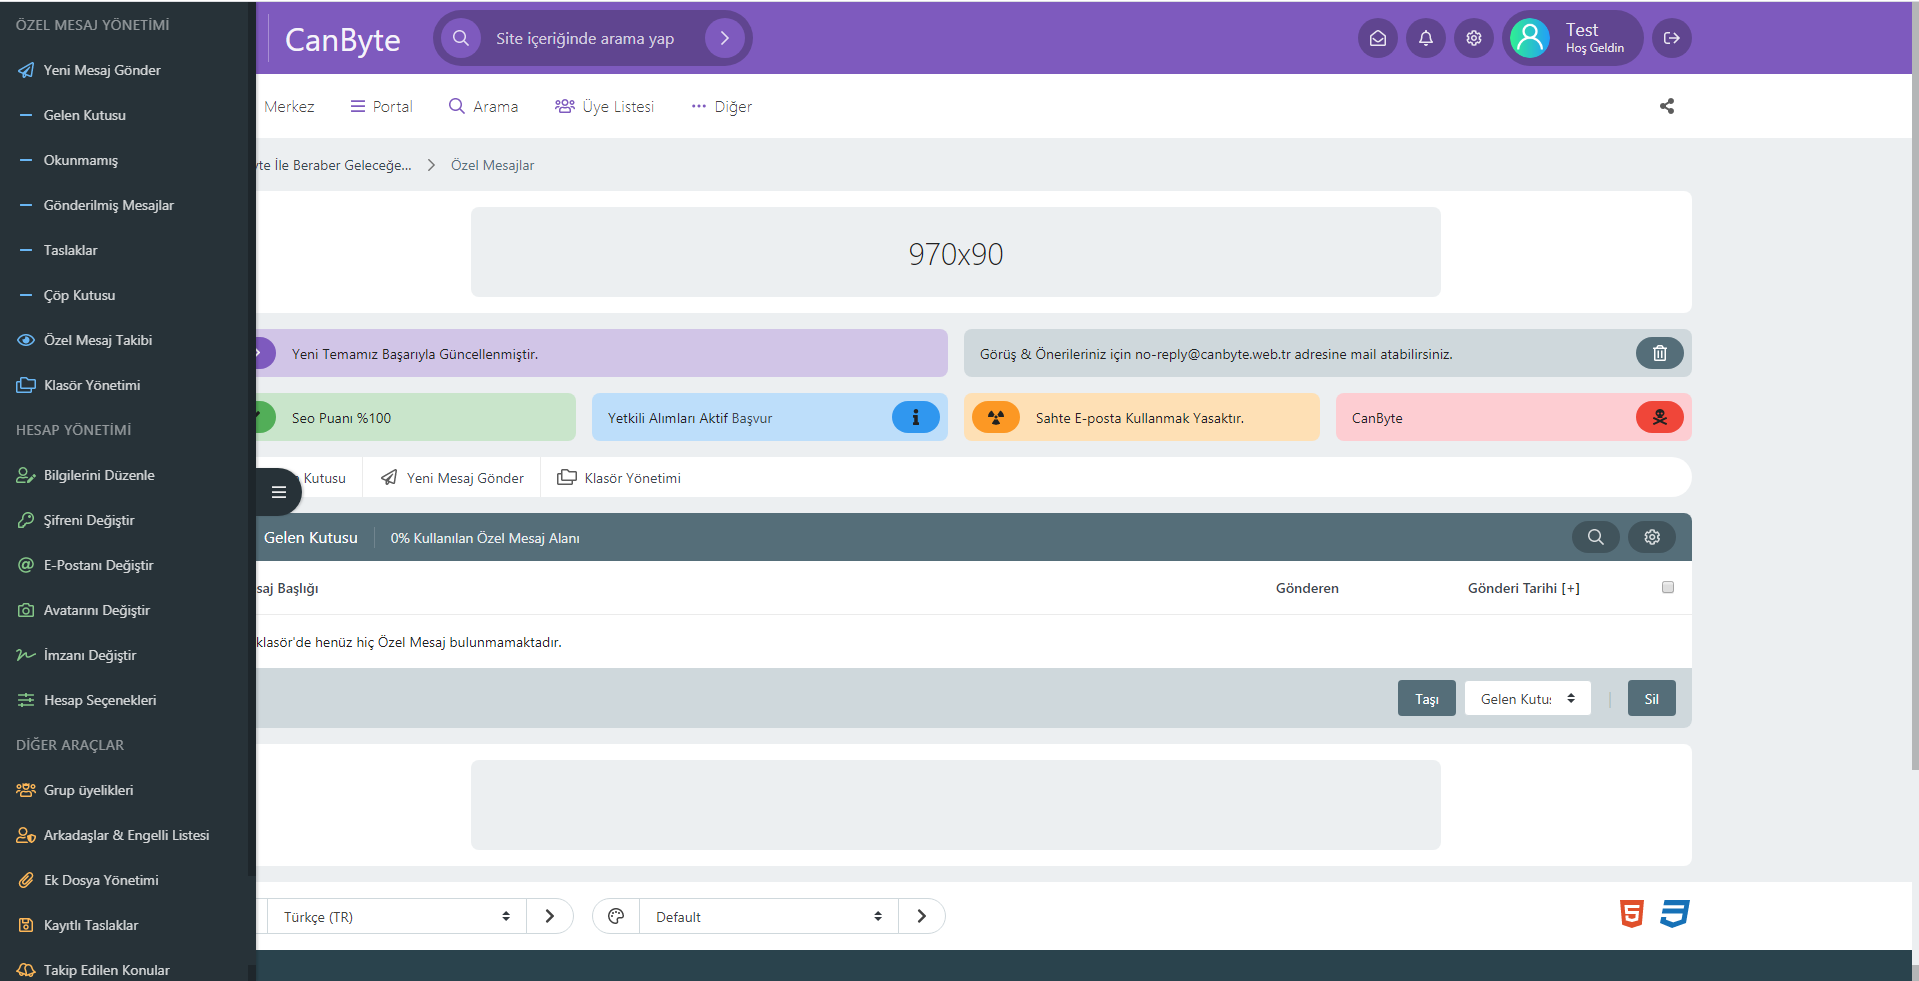Click the page vertical scrollbar
1919x981 pixels.
pos(1915,385)
